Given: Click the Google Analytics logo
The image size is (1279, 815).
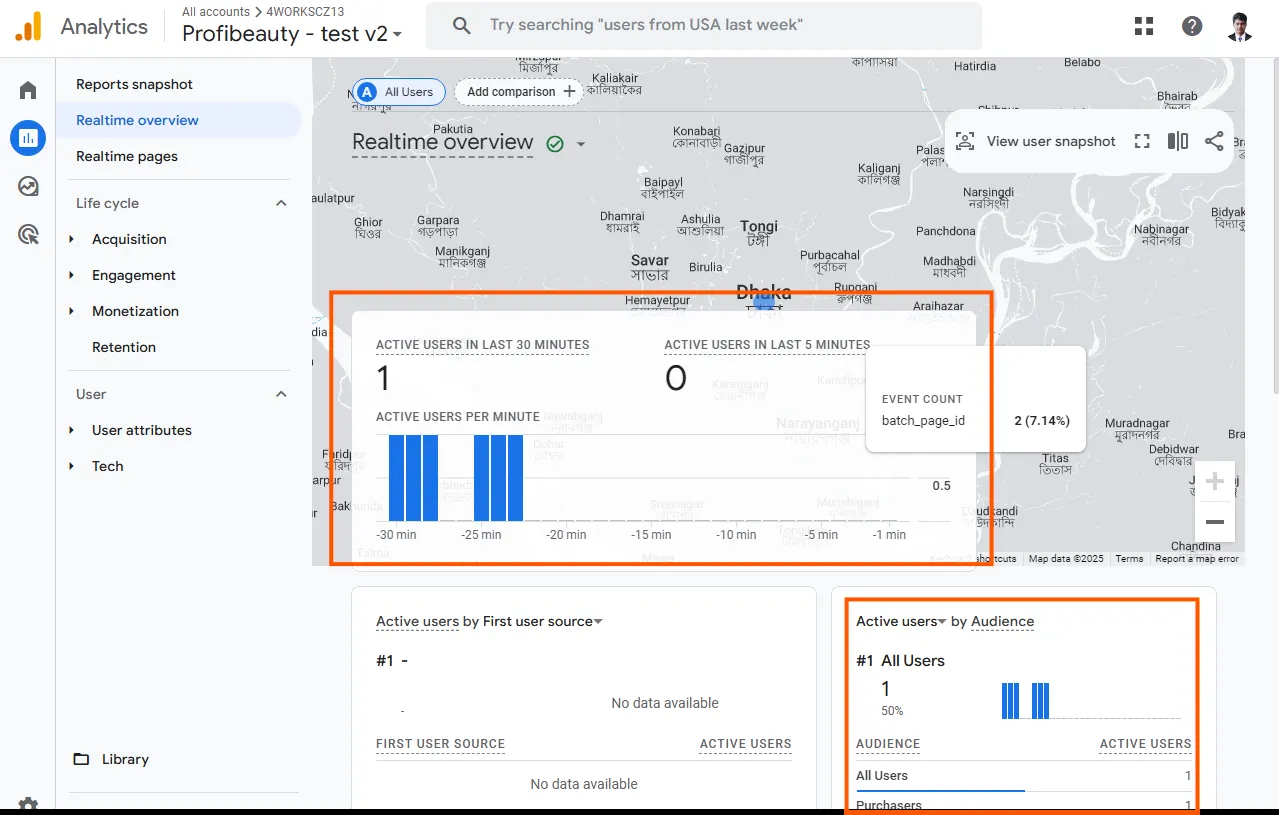Looking at the screenshot, I should coord(28,26).
